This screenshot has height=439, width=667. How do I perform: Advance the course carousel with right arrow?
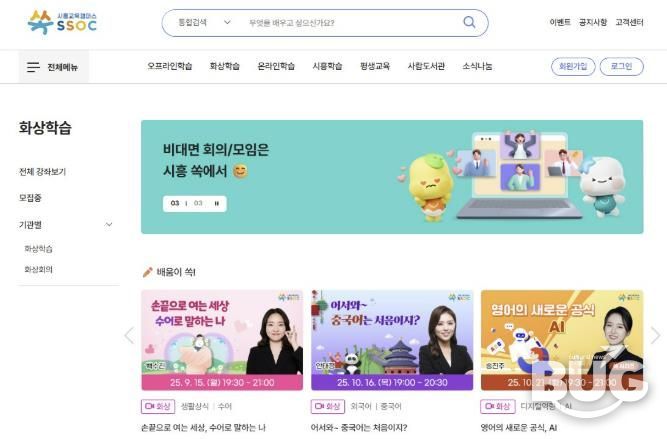656,335
